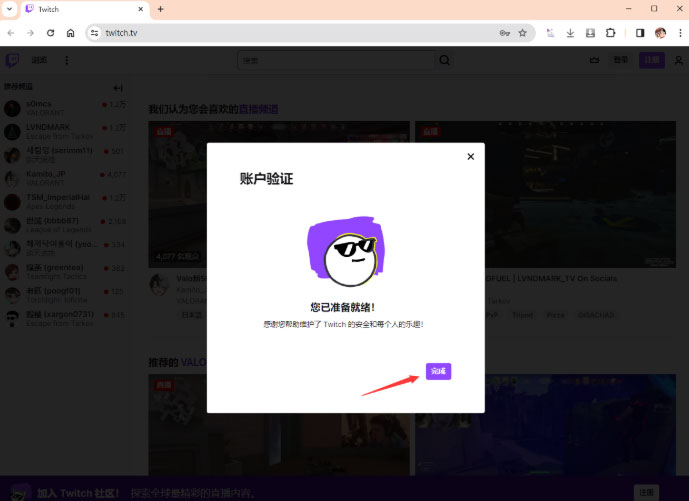689x501 pixels.
Task: Open the three-dot more menu in the Twitch header
Action: click(x=67, y=60)
